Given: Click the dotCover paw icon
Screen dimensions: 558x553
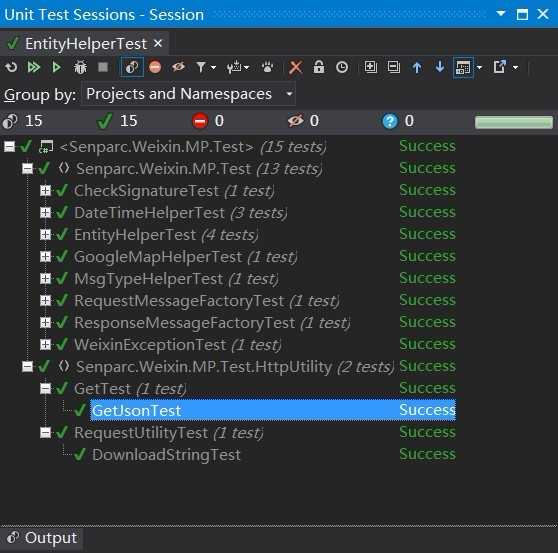Looking at the screenshot, I should (267, 67).
